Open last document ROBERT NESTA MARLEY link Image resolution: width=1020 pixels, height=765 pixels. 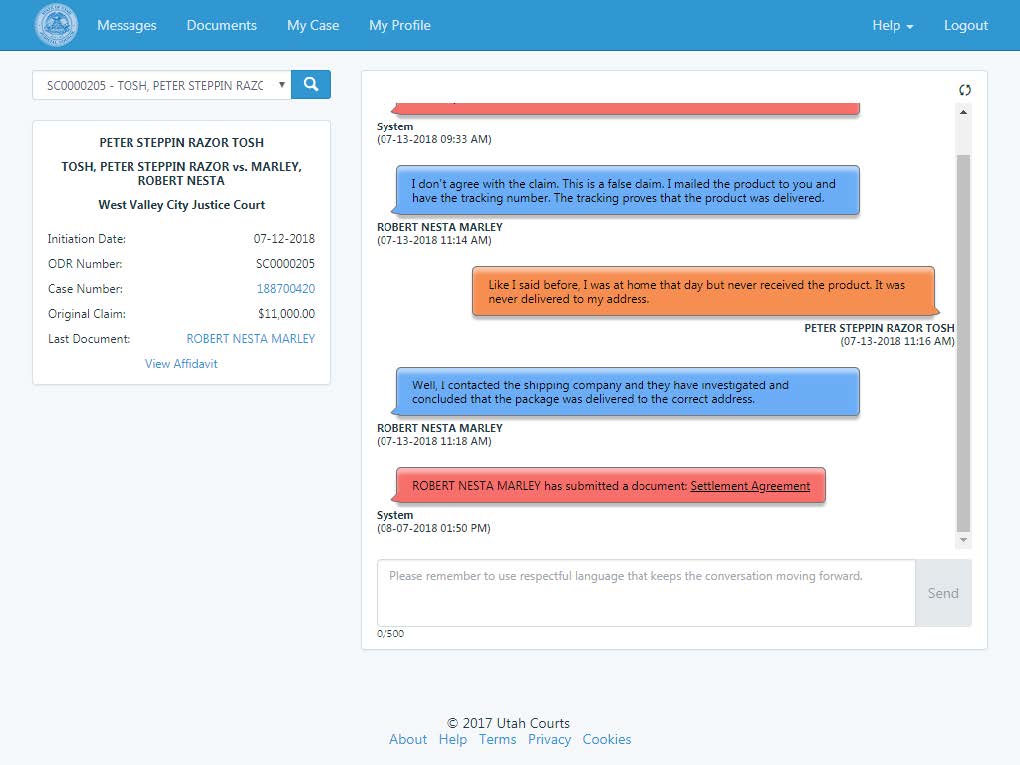[x=250, y=339]
